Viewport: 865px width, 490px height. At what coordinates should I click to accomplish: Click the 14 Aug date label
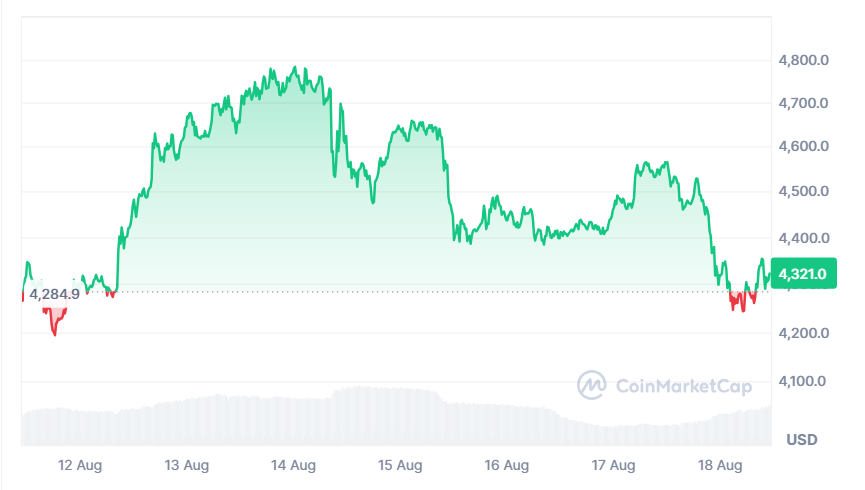293,465
